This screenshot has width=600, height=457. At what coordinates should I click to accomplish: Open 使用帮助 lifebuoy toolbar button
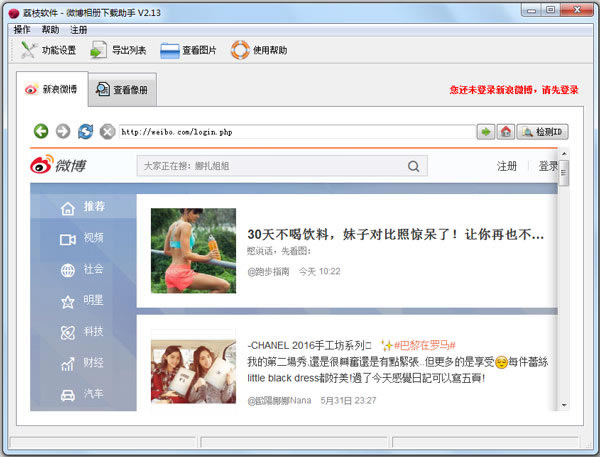click(x=259, y=50)
